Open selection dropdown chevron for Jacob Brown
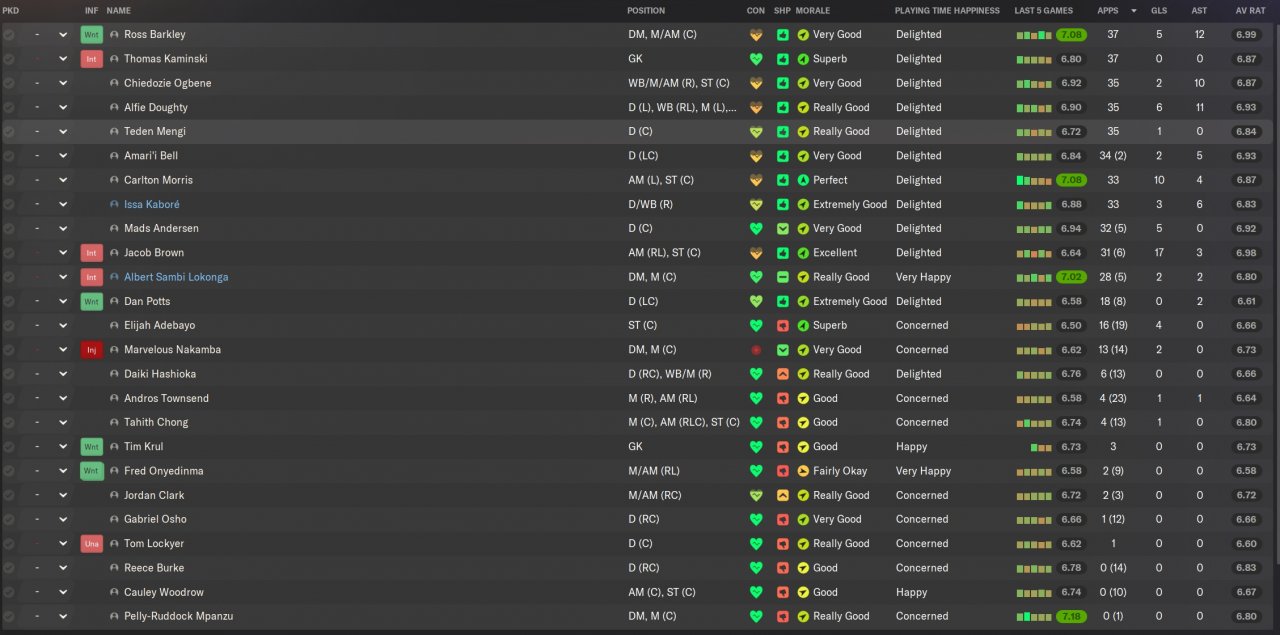Image resolution: width=1280 pixels, height=635 pixels. (63, 253)
